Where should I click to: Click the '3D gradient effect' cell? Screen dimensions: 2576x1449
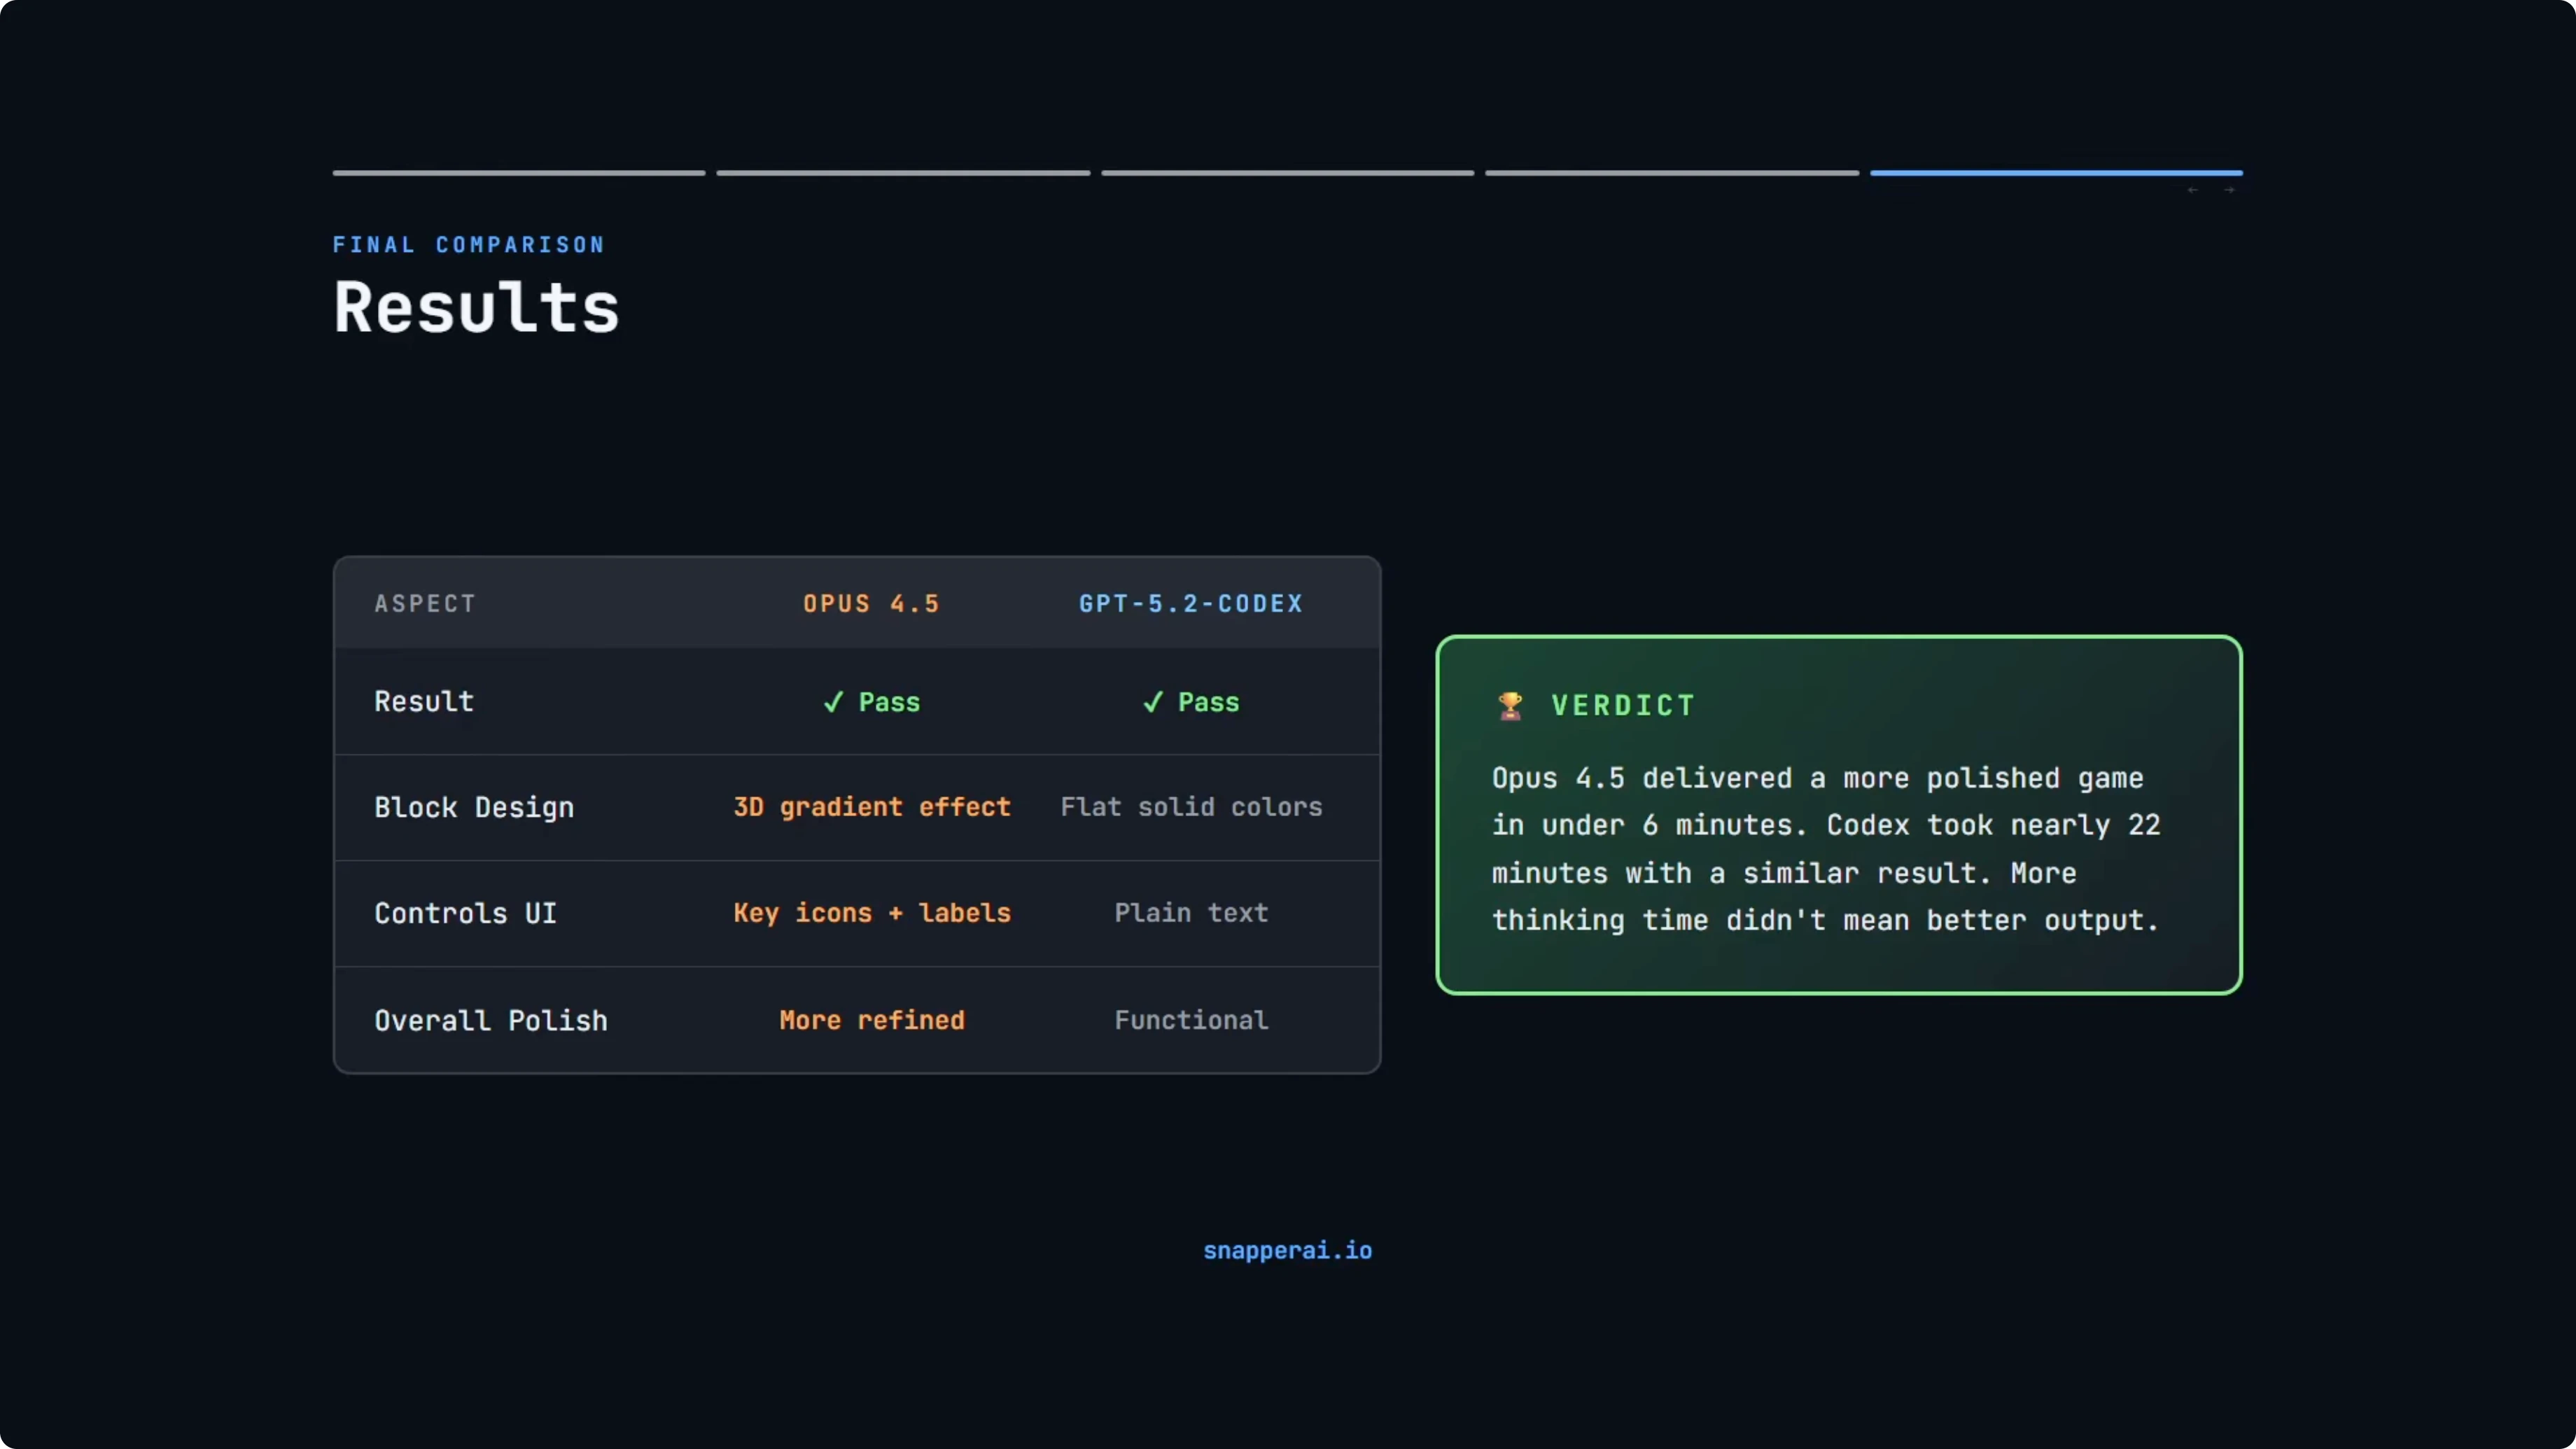click(872, 807)
